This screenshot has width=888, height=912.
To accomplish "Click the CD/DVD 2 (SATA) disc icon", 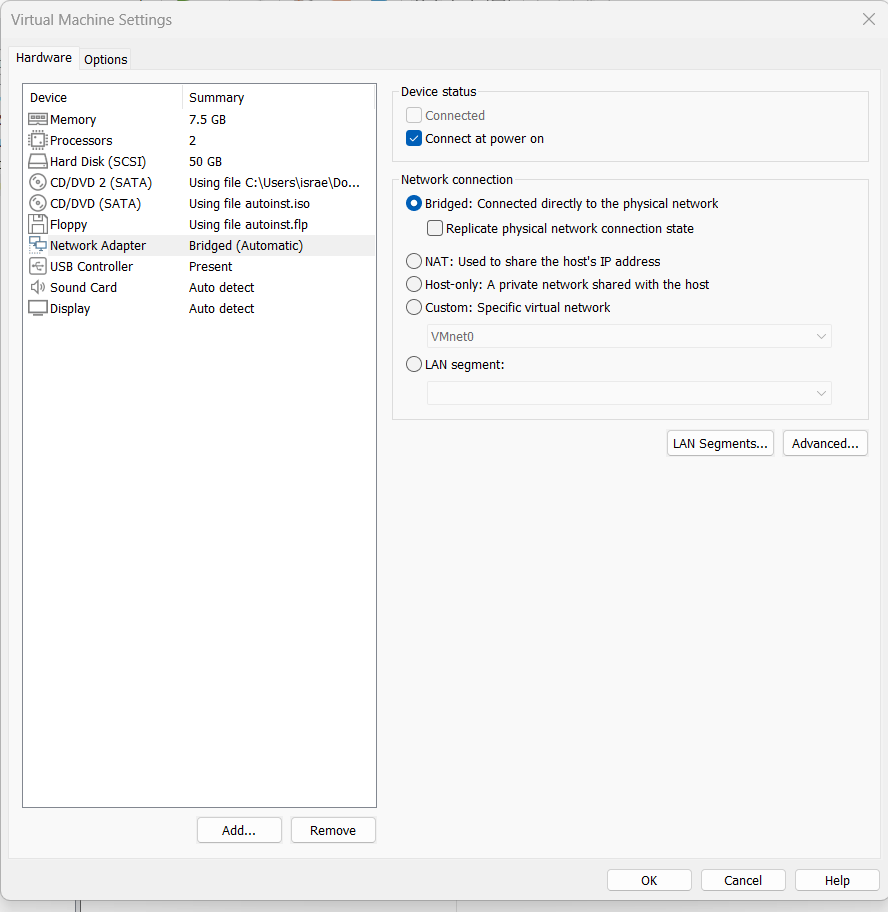I will [x=38, y=183].
